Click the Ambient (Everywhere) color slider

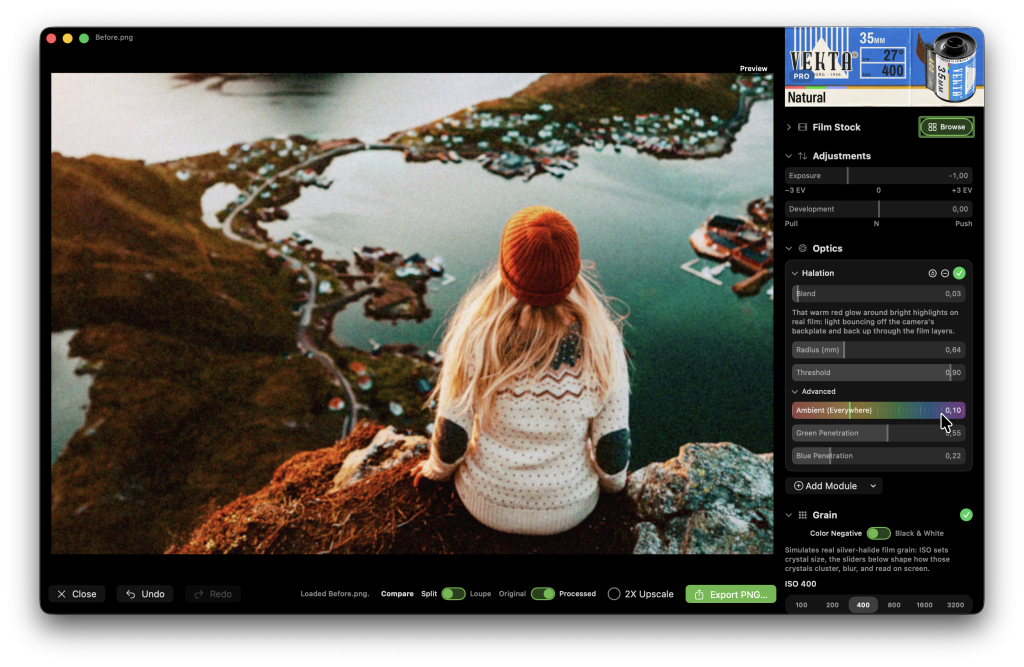click(x=878, y=410)
